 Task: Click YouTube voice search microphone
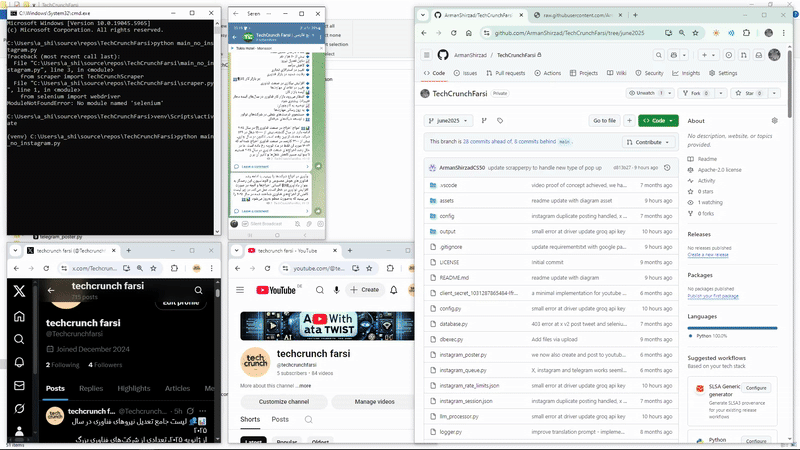click(x=337, y=289)
